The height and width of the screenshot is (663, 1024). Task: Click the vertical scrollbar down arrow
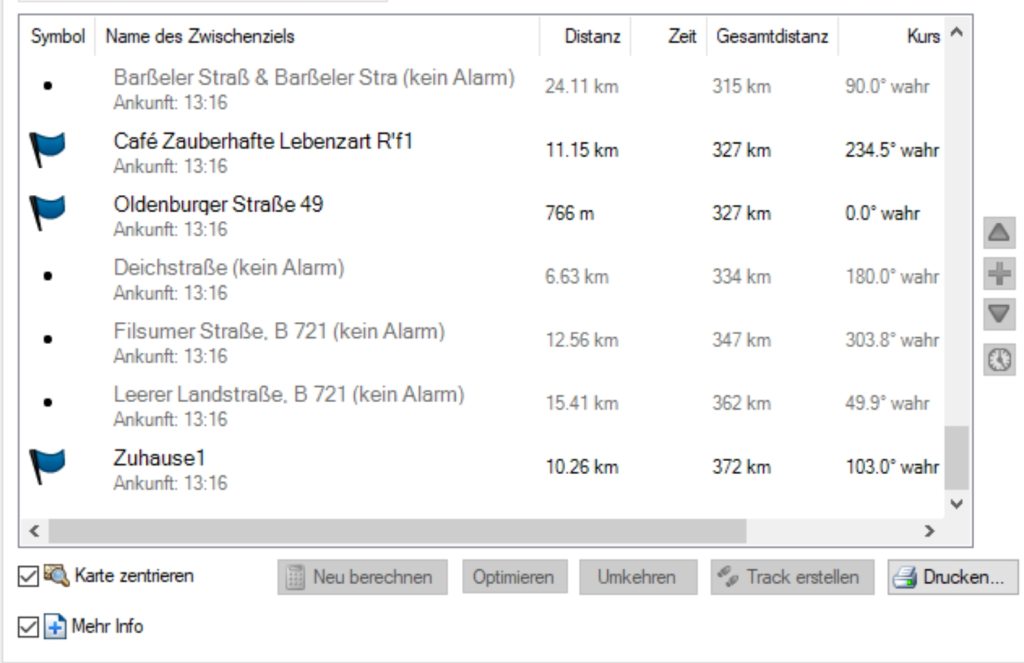tap(956, 504)
